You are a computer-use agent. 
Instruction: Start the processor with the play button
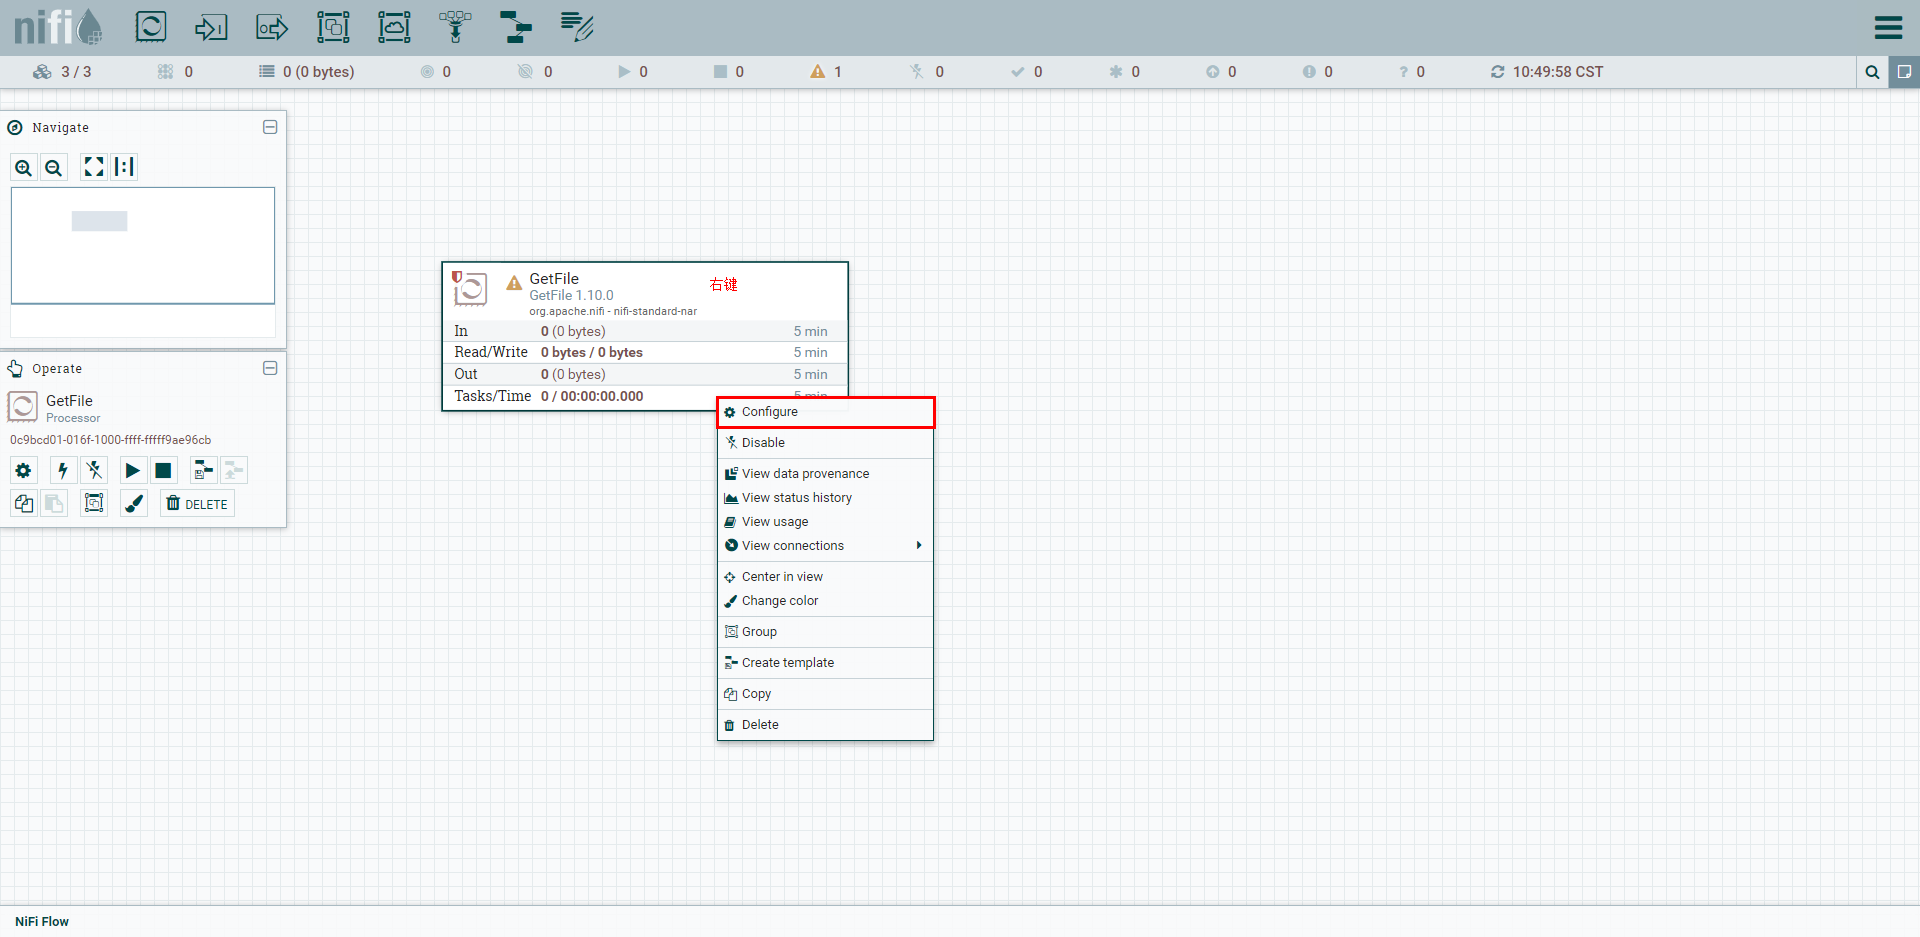pos(133,470)
